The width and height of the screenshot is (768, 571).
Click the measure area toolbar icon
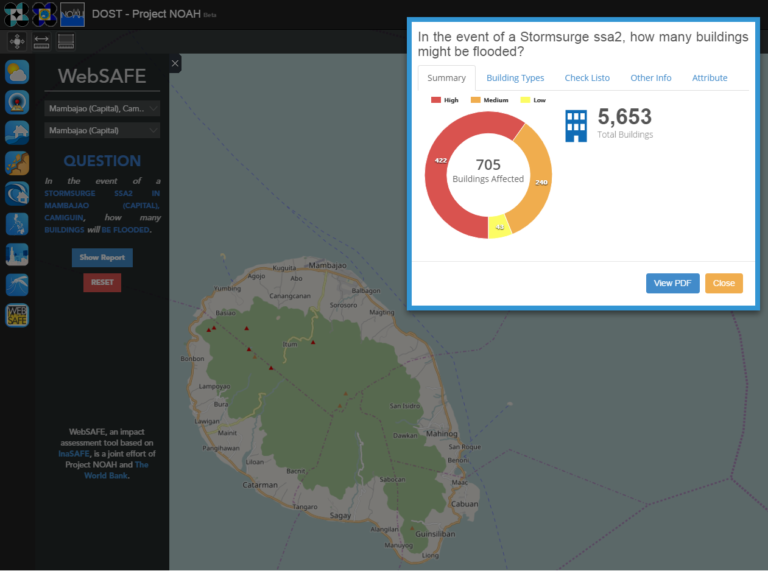pyautogui.click(x=66, y=41)
